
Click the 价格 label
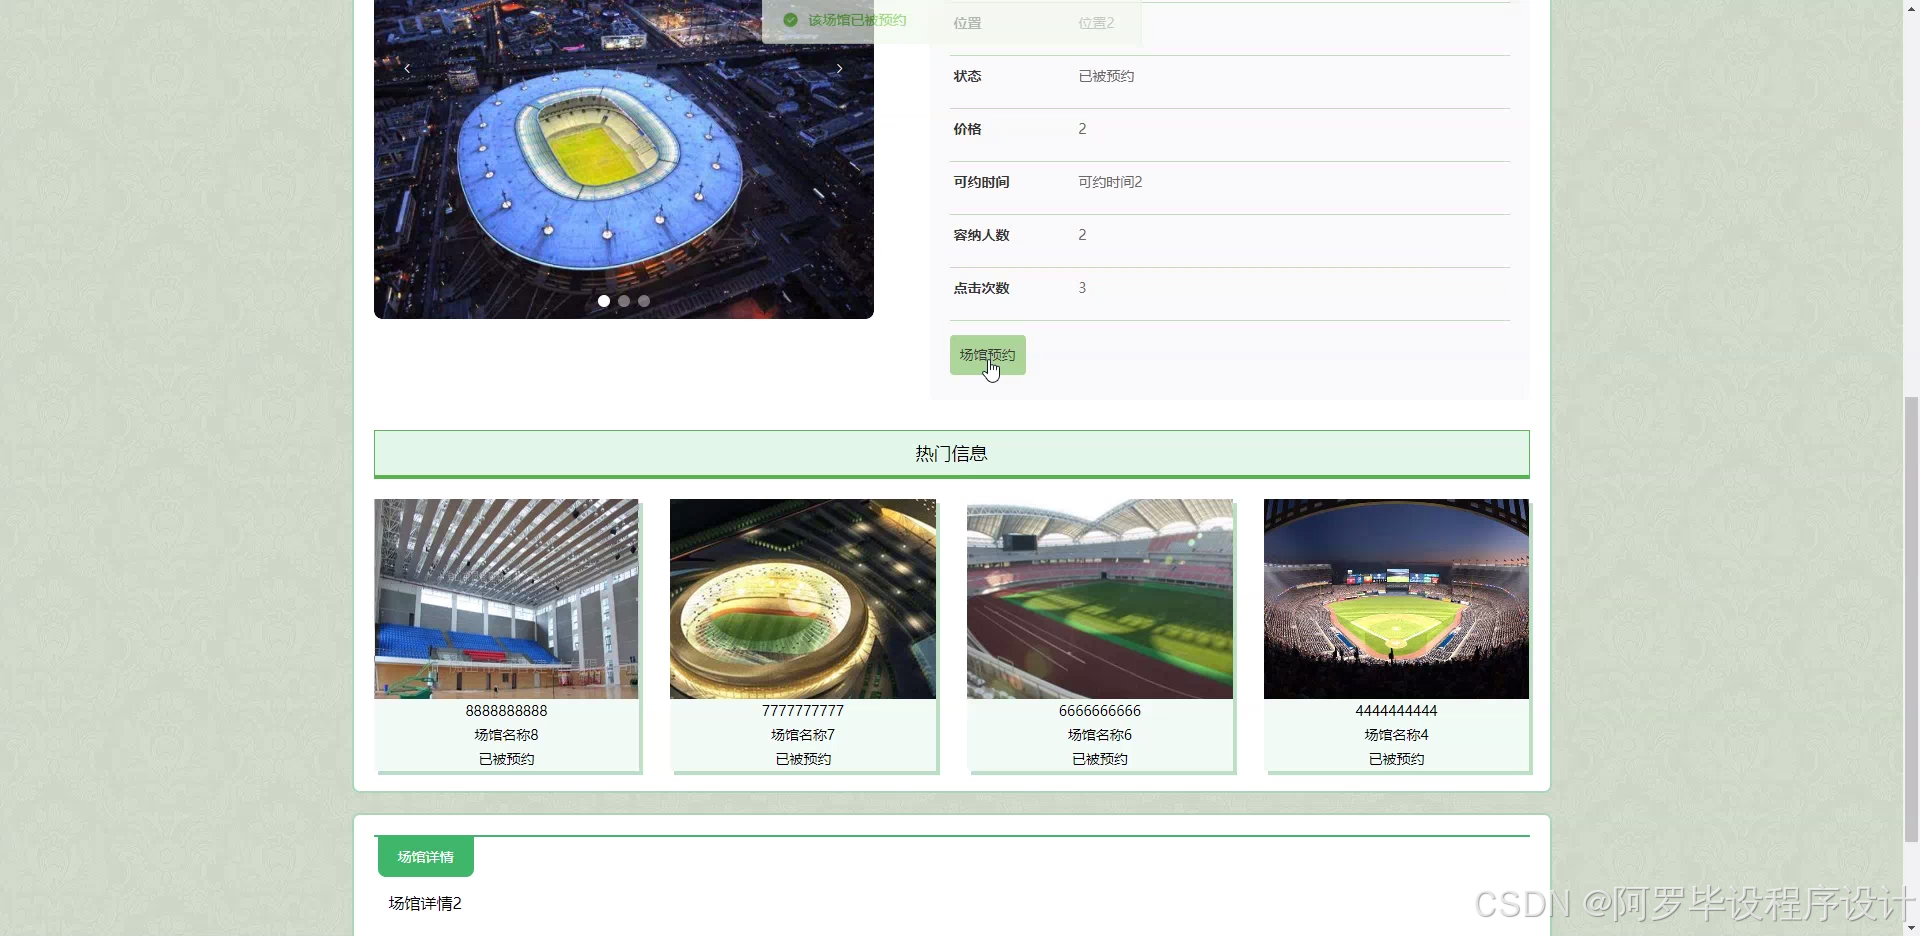click(x=967, y=129)
